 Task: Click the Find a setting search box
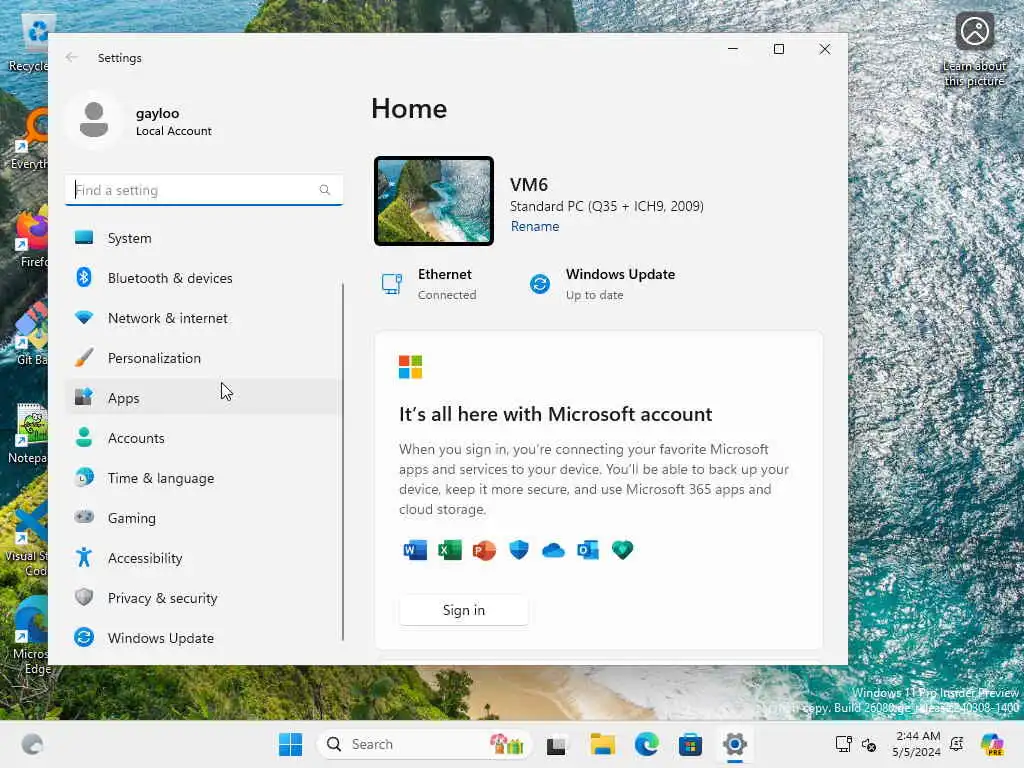[204, 190]
